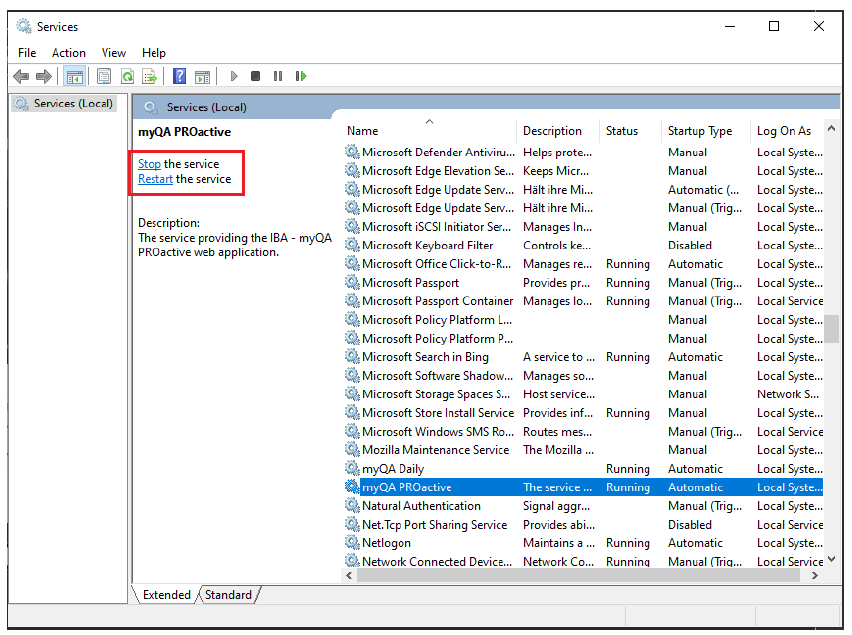Select the Microsoft Passport service row
The height and width of the screenshot is (635, 852).
(584, 282)
